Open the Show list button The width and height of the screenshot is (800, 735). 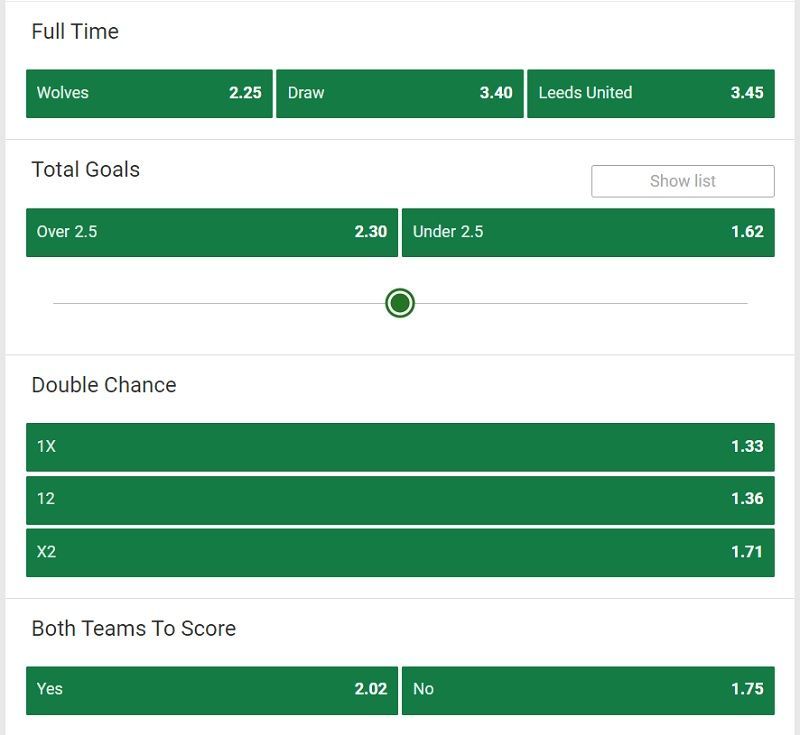tap(683, 181)
